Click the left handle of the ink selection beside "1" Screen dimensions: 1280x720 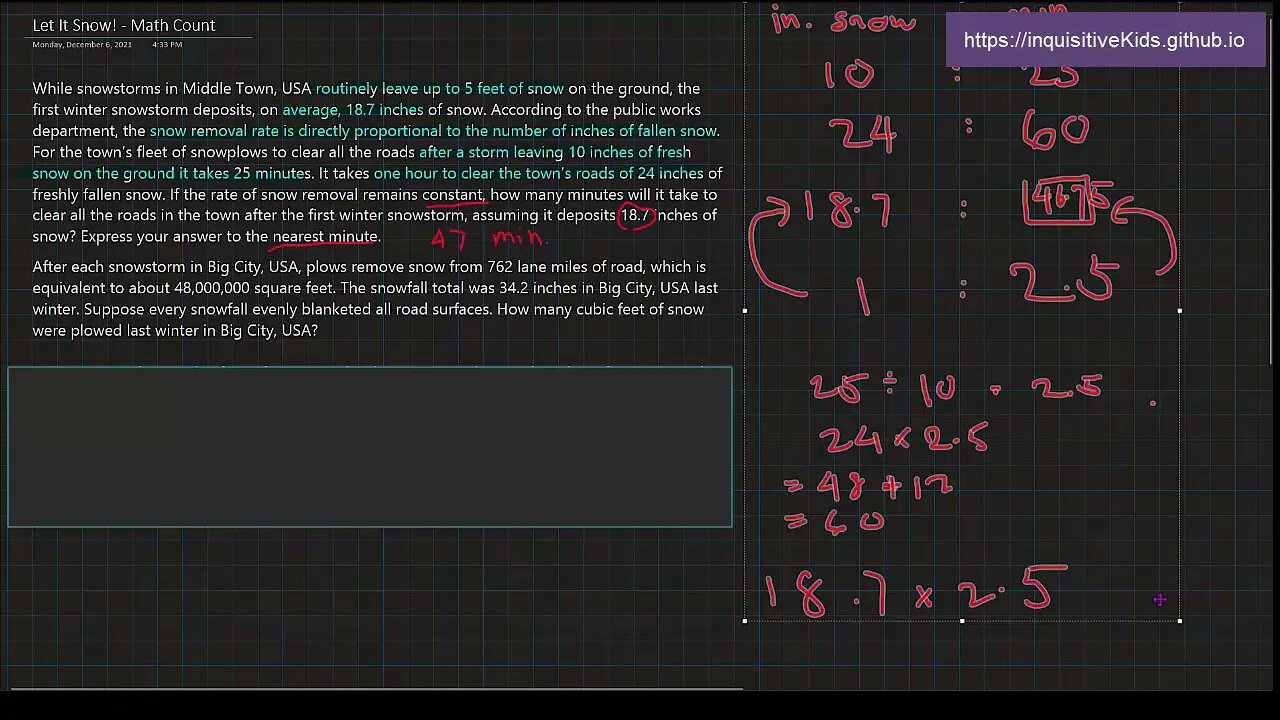745,311
